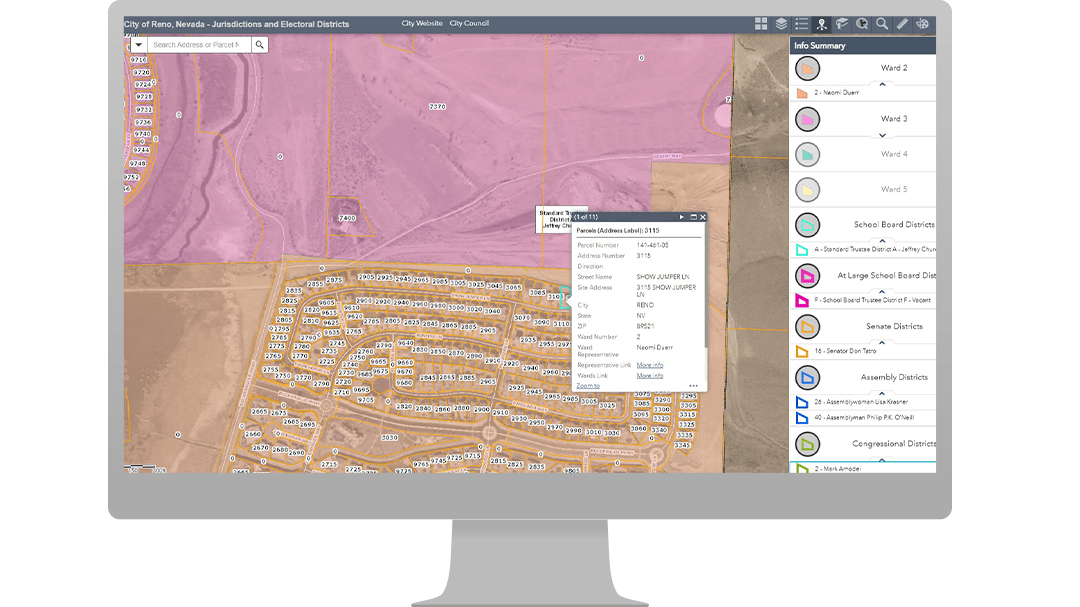Open the Layer List stacked-layers icon

781,24
